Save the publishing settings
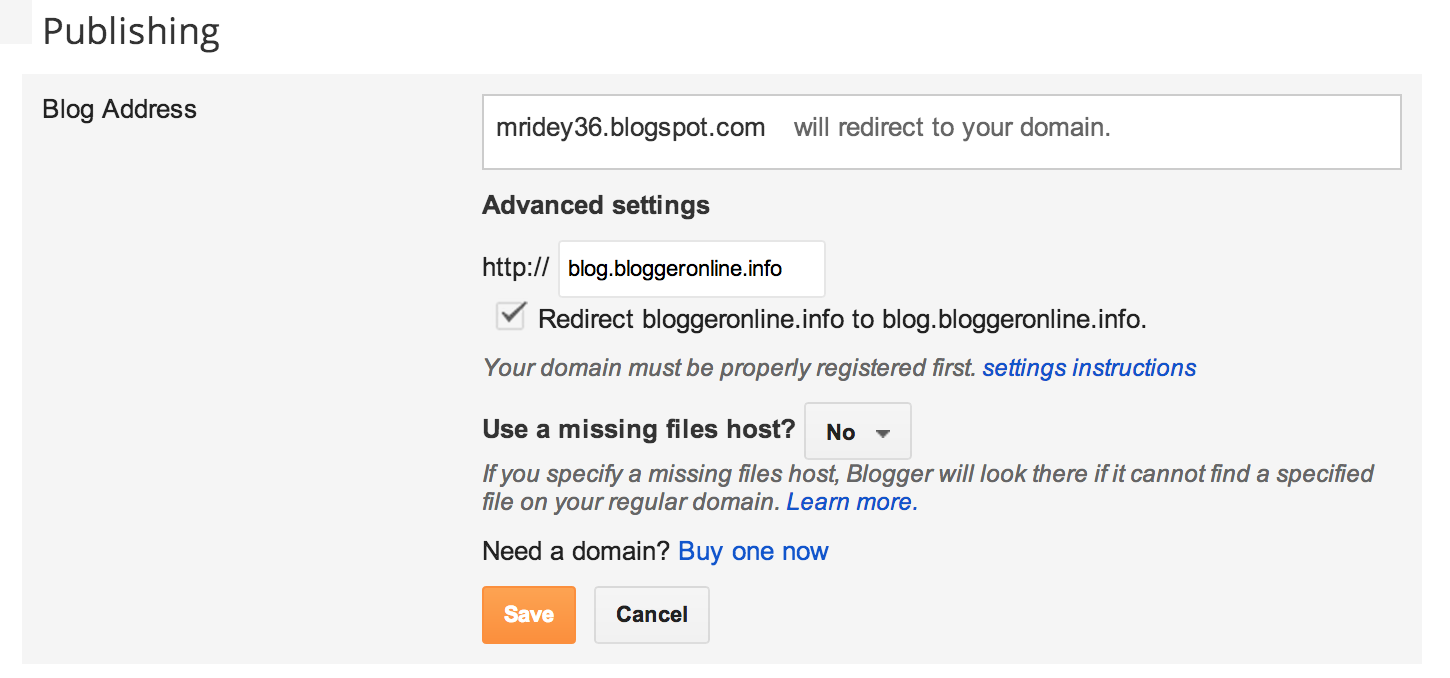This screenshot has height=678, width=1450. 528,614
